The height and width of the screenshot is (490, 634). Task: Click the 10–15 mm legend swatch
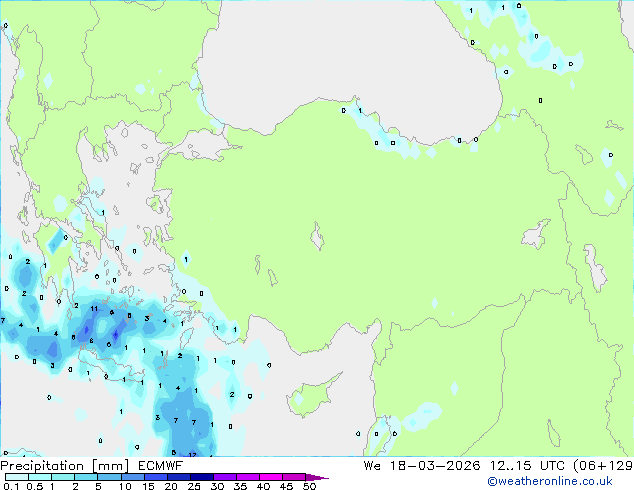132,477
